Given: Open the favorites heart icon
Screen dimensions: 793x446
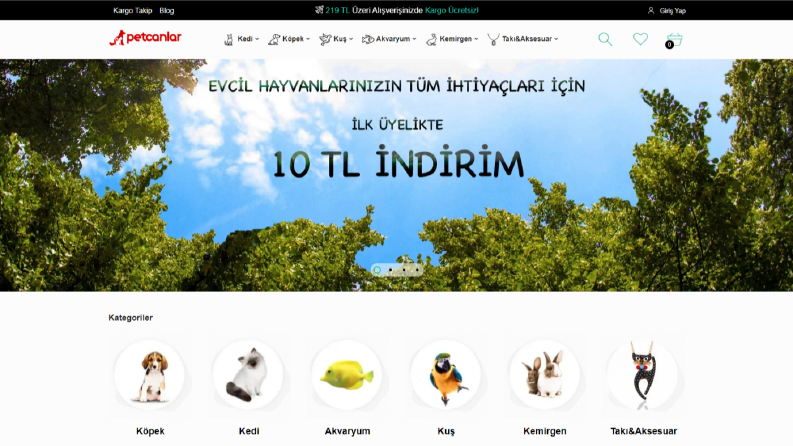Looking at the screenshot, I should pos(640,39).
